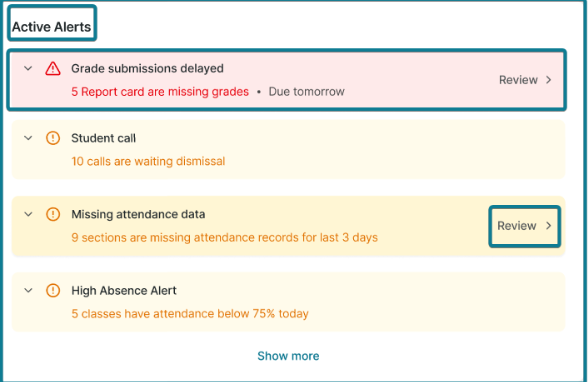Click the Student call alert circle icon

[x=53, y=138]
